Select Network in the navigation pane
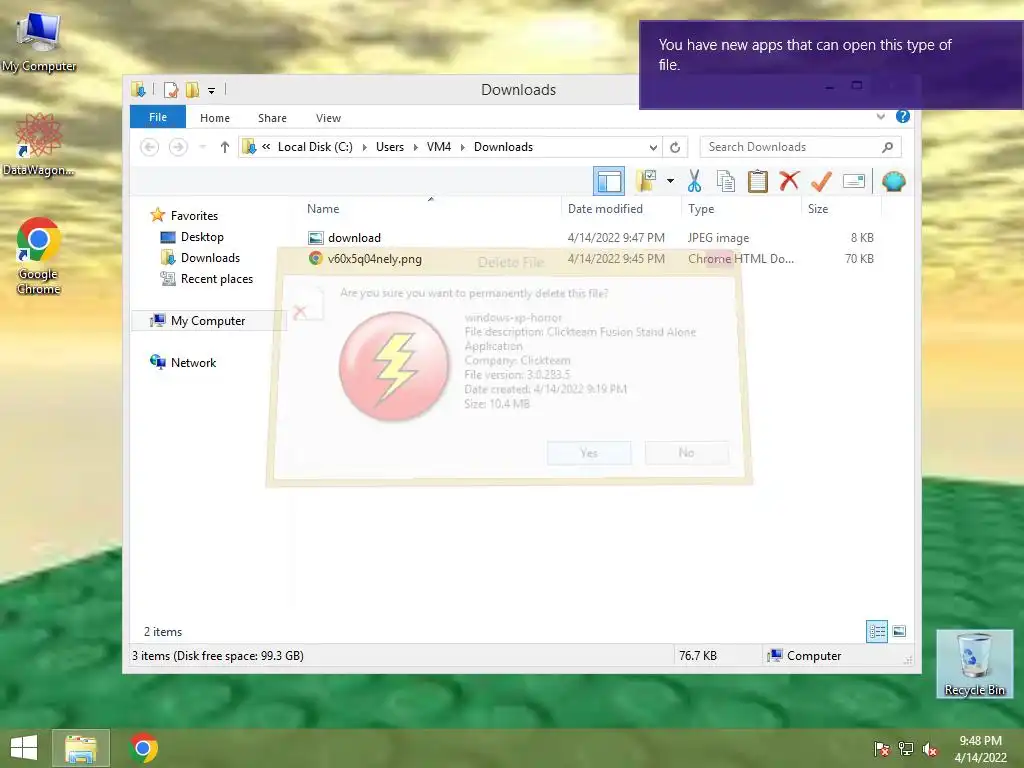Viewport: 1024px width, 768px height. [193, 362]
